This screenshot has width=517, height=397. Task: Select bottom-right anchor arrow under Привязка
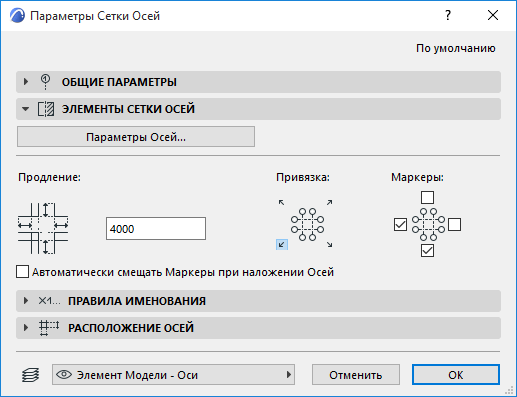329,244
